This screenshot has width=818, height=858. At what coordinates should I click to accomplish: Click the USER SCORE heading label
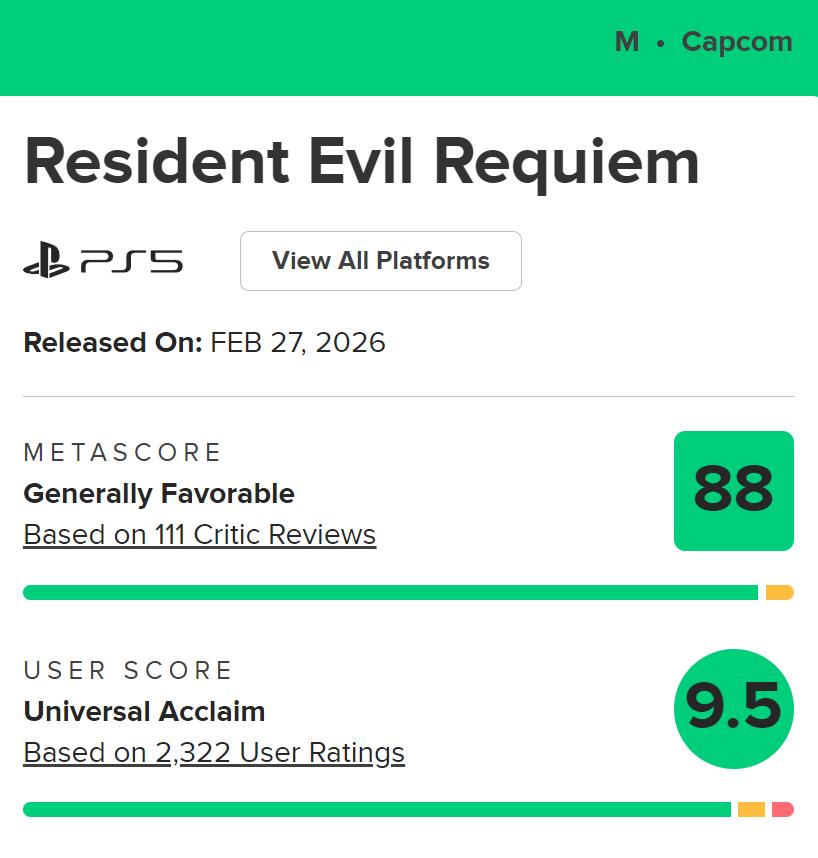click(128, 670)
